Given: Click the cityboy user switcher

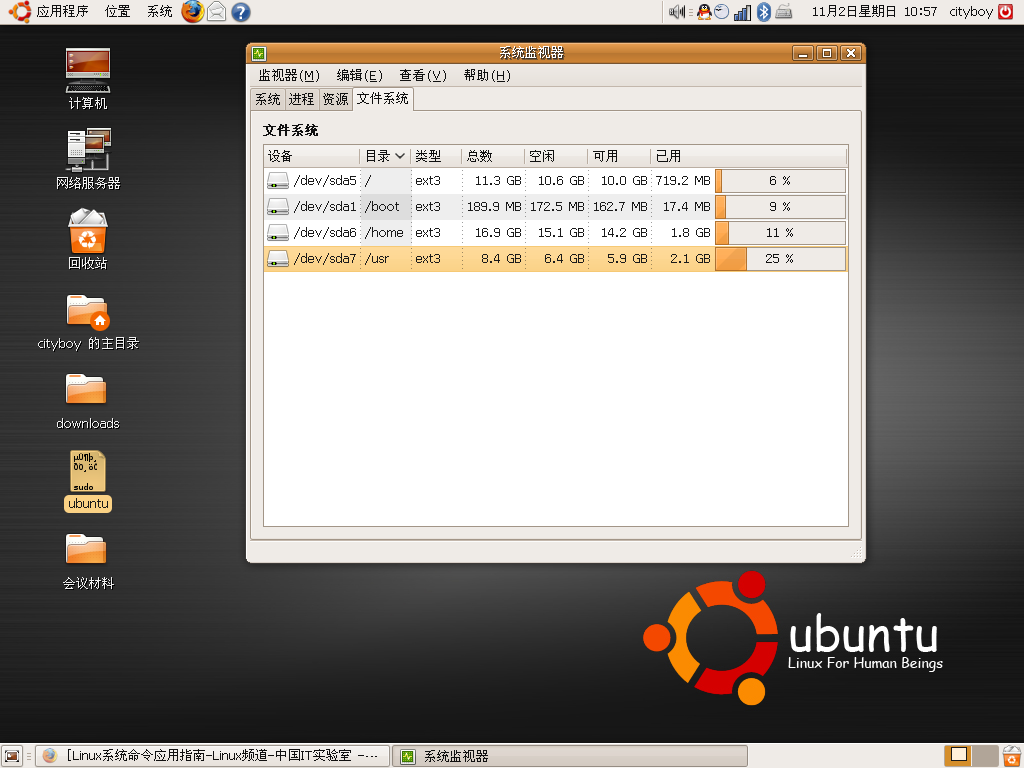Looking at the screenshot, I should pyautogui.click(x=970, y=12).
